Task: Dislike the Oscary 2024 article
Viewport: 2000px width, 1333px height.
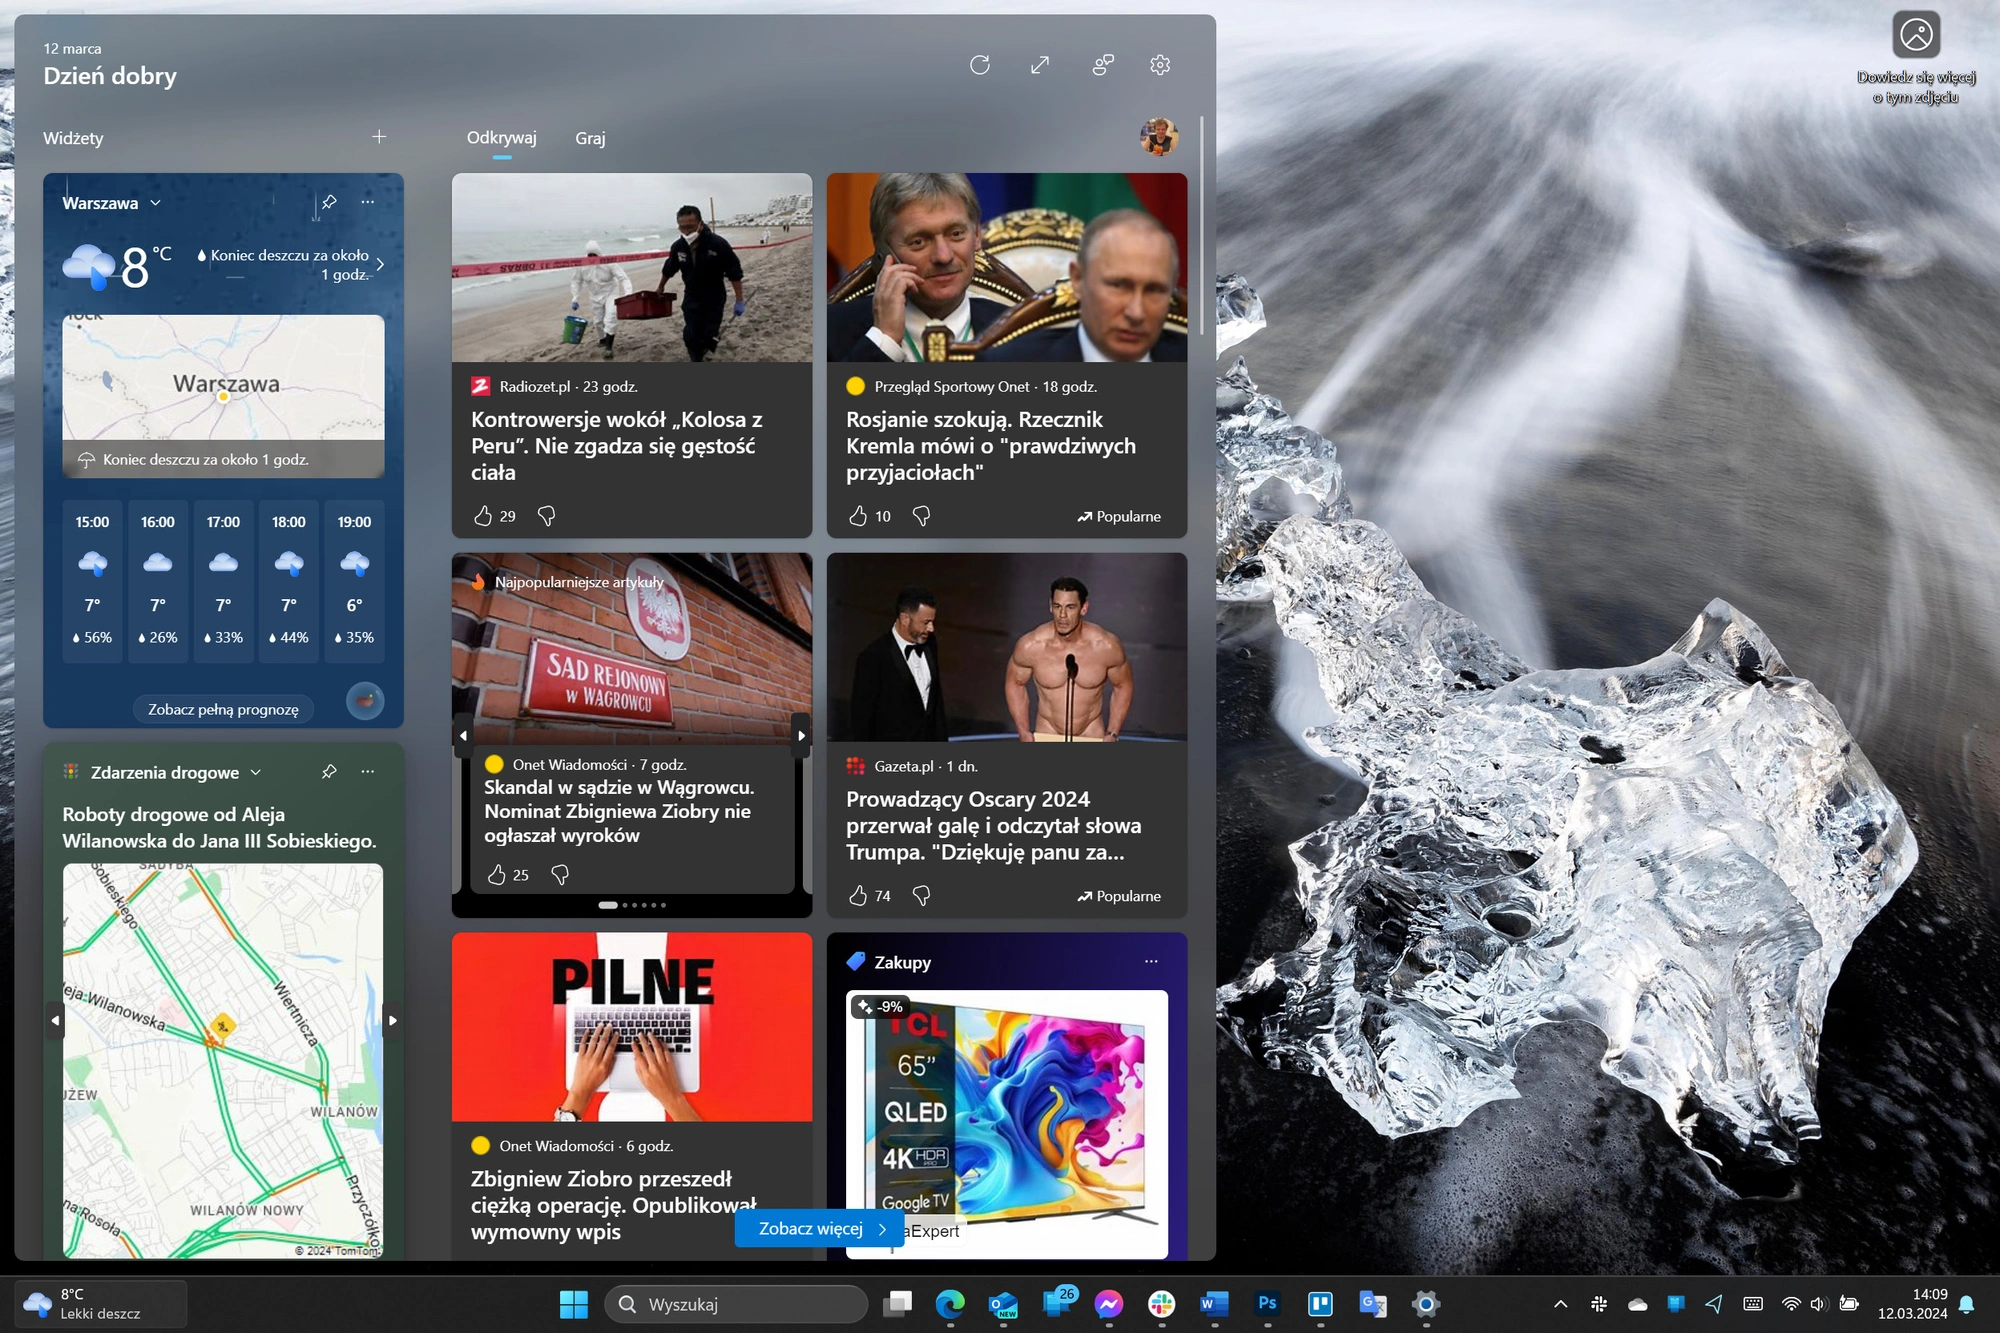Action: point(921,896)
